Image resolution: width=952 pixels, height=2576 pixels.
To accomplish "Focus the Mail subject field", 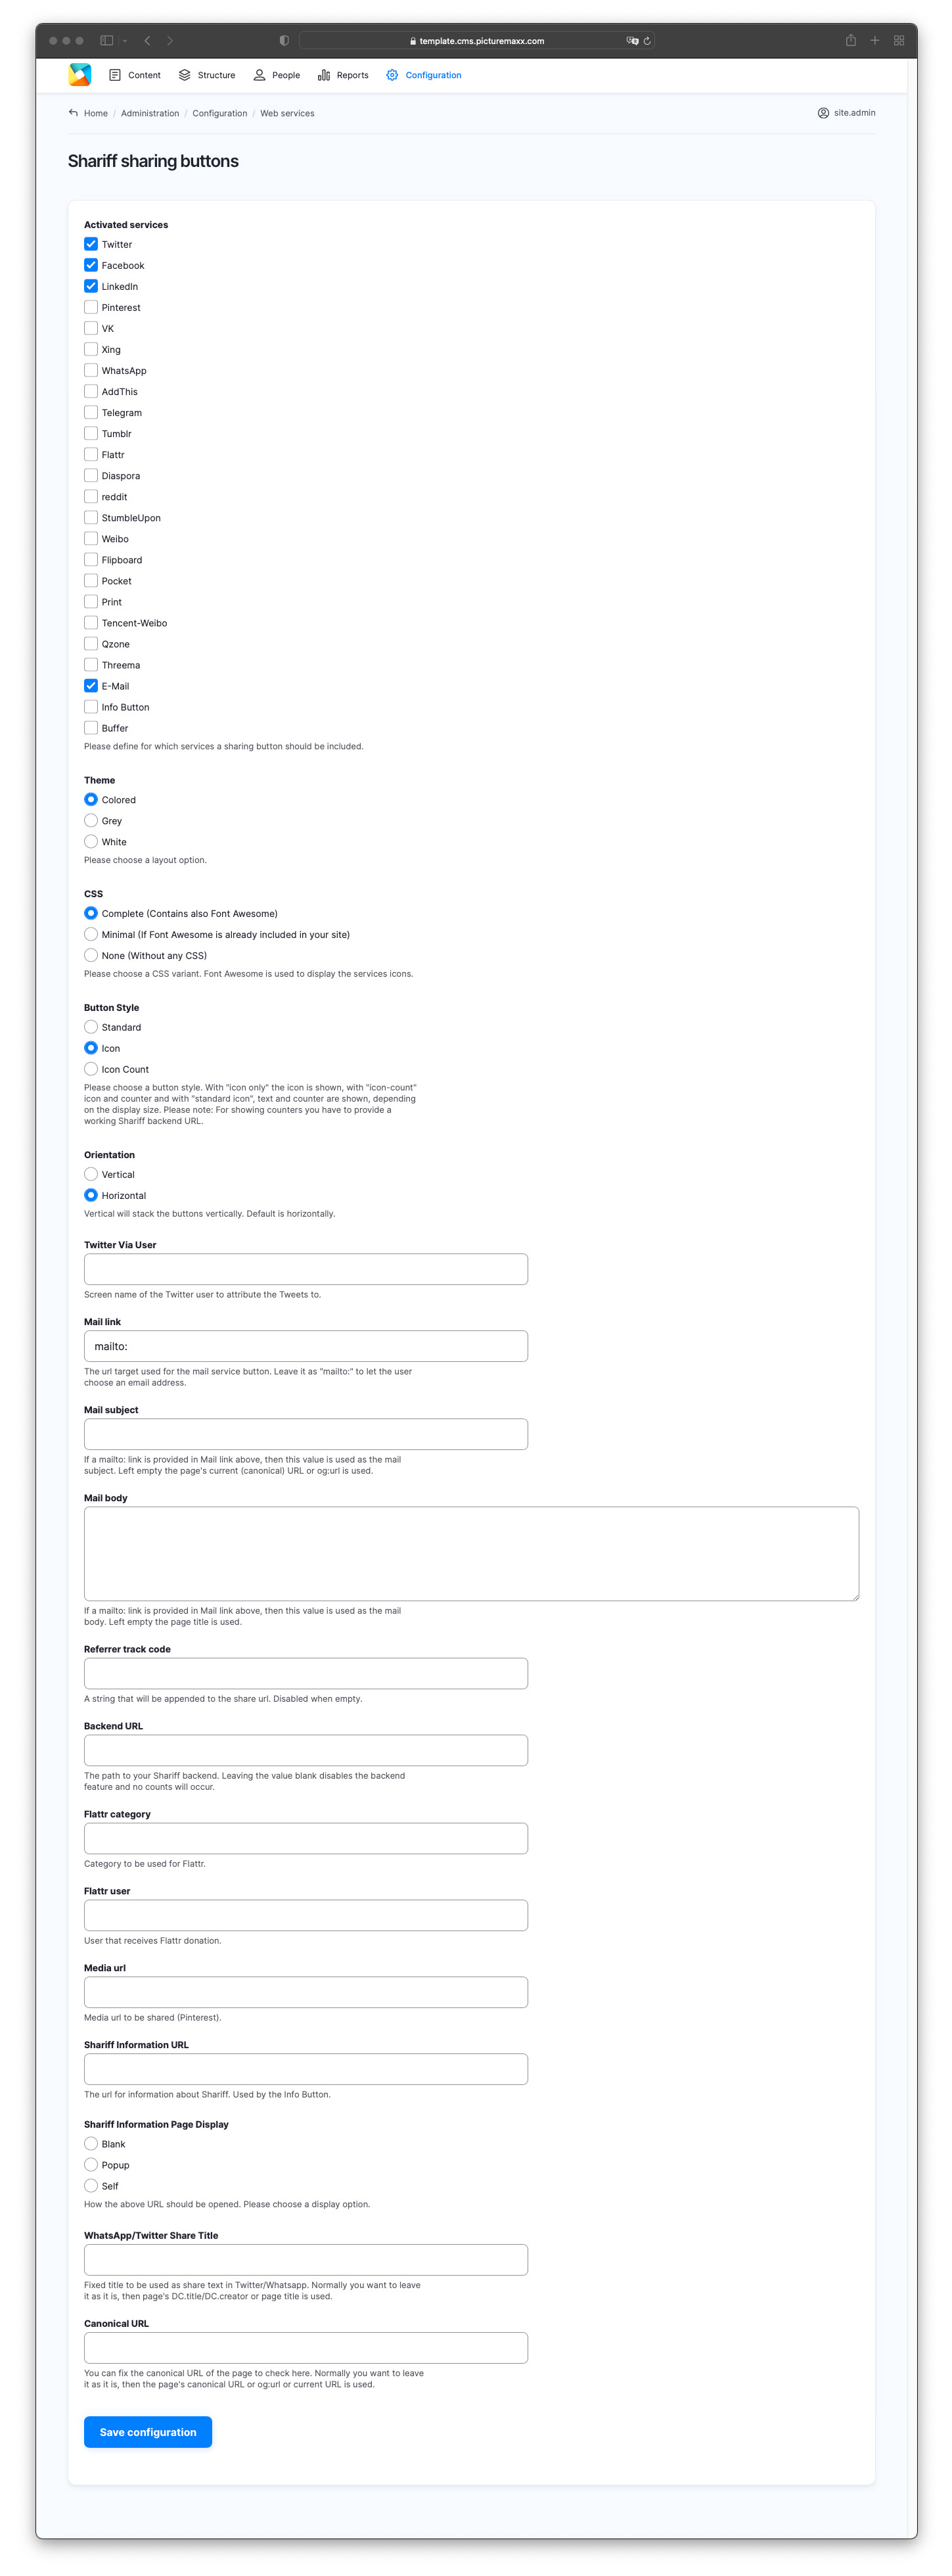I will (306, 1434).
